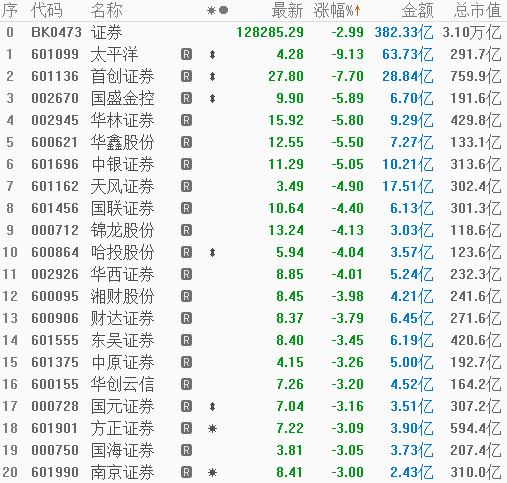Click the R badge in the 华创云信 row
Image resolution: width=507 pixels, height=483 pixels.
pyautogui.click(x=186, y=384)
